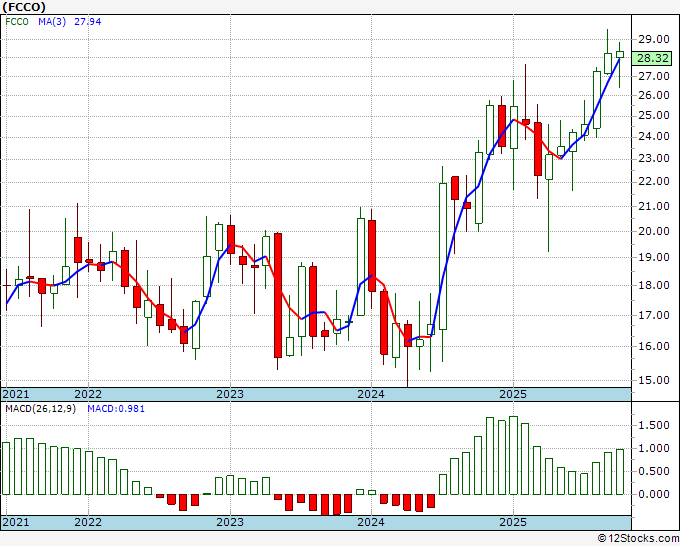Image resolution: width=680 pixels, height=546 pixels.
Task: Click the 20.00 price axis label
Action: [x=653, y=231]
